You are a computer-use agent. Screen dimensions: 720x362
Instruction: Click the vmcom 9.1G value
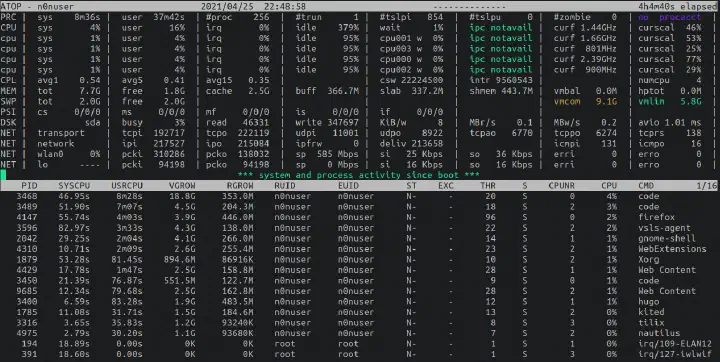click(x=585, y=102)
